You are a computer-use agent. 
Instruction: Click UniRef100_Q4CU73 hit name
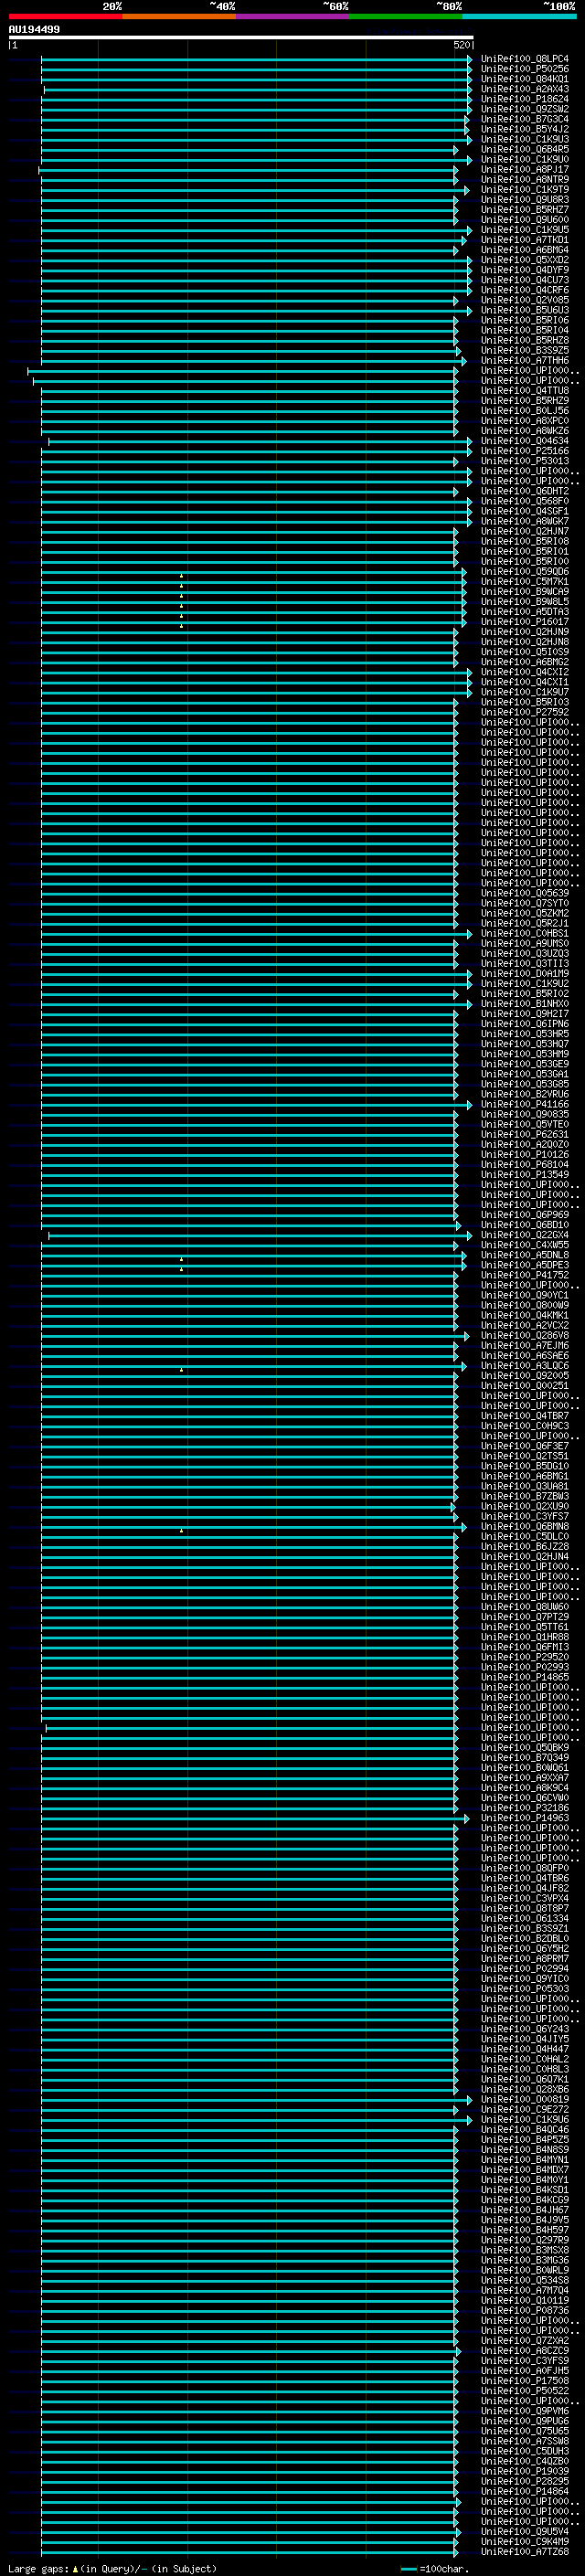coord(525,280)
